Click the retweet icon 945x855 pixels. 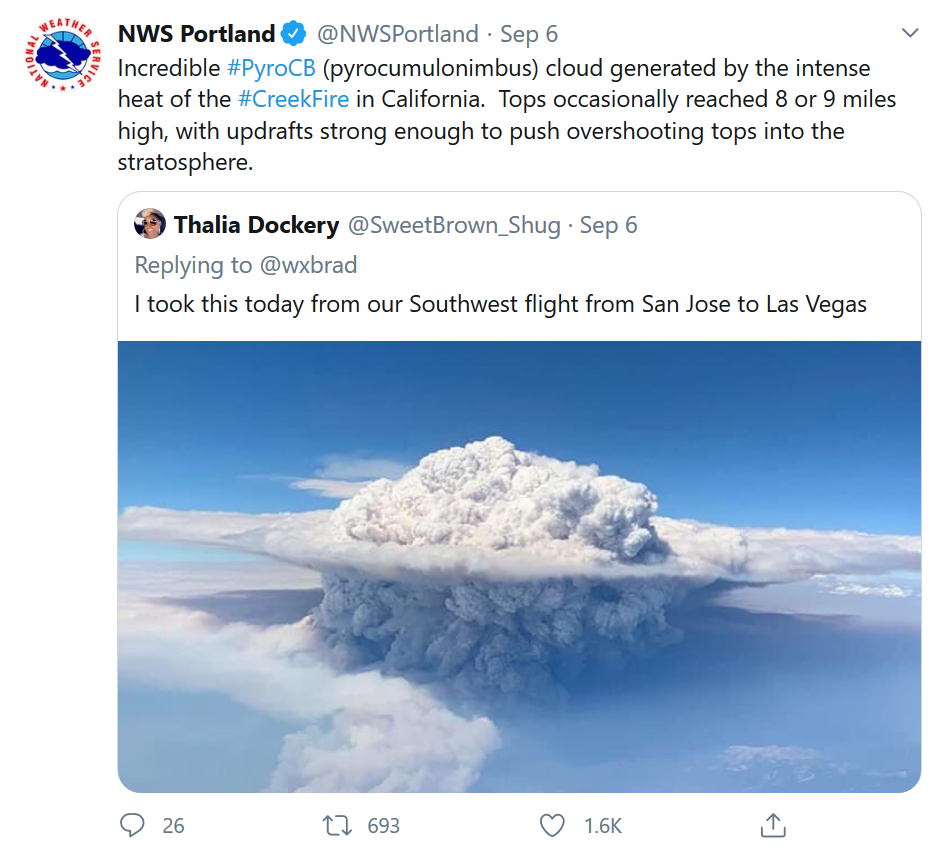coord(334,825)
